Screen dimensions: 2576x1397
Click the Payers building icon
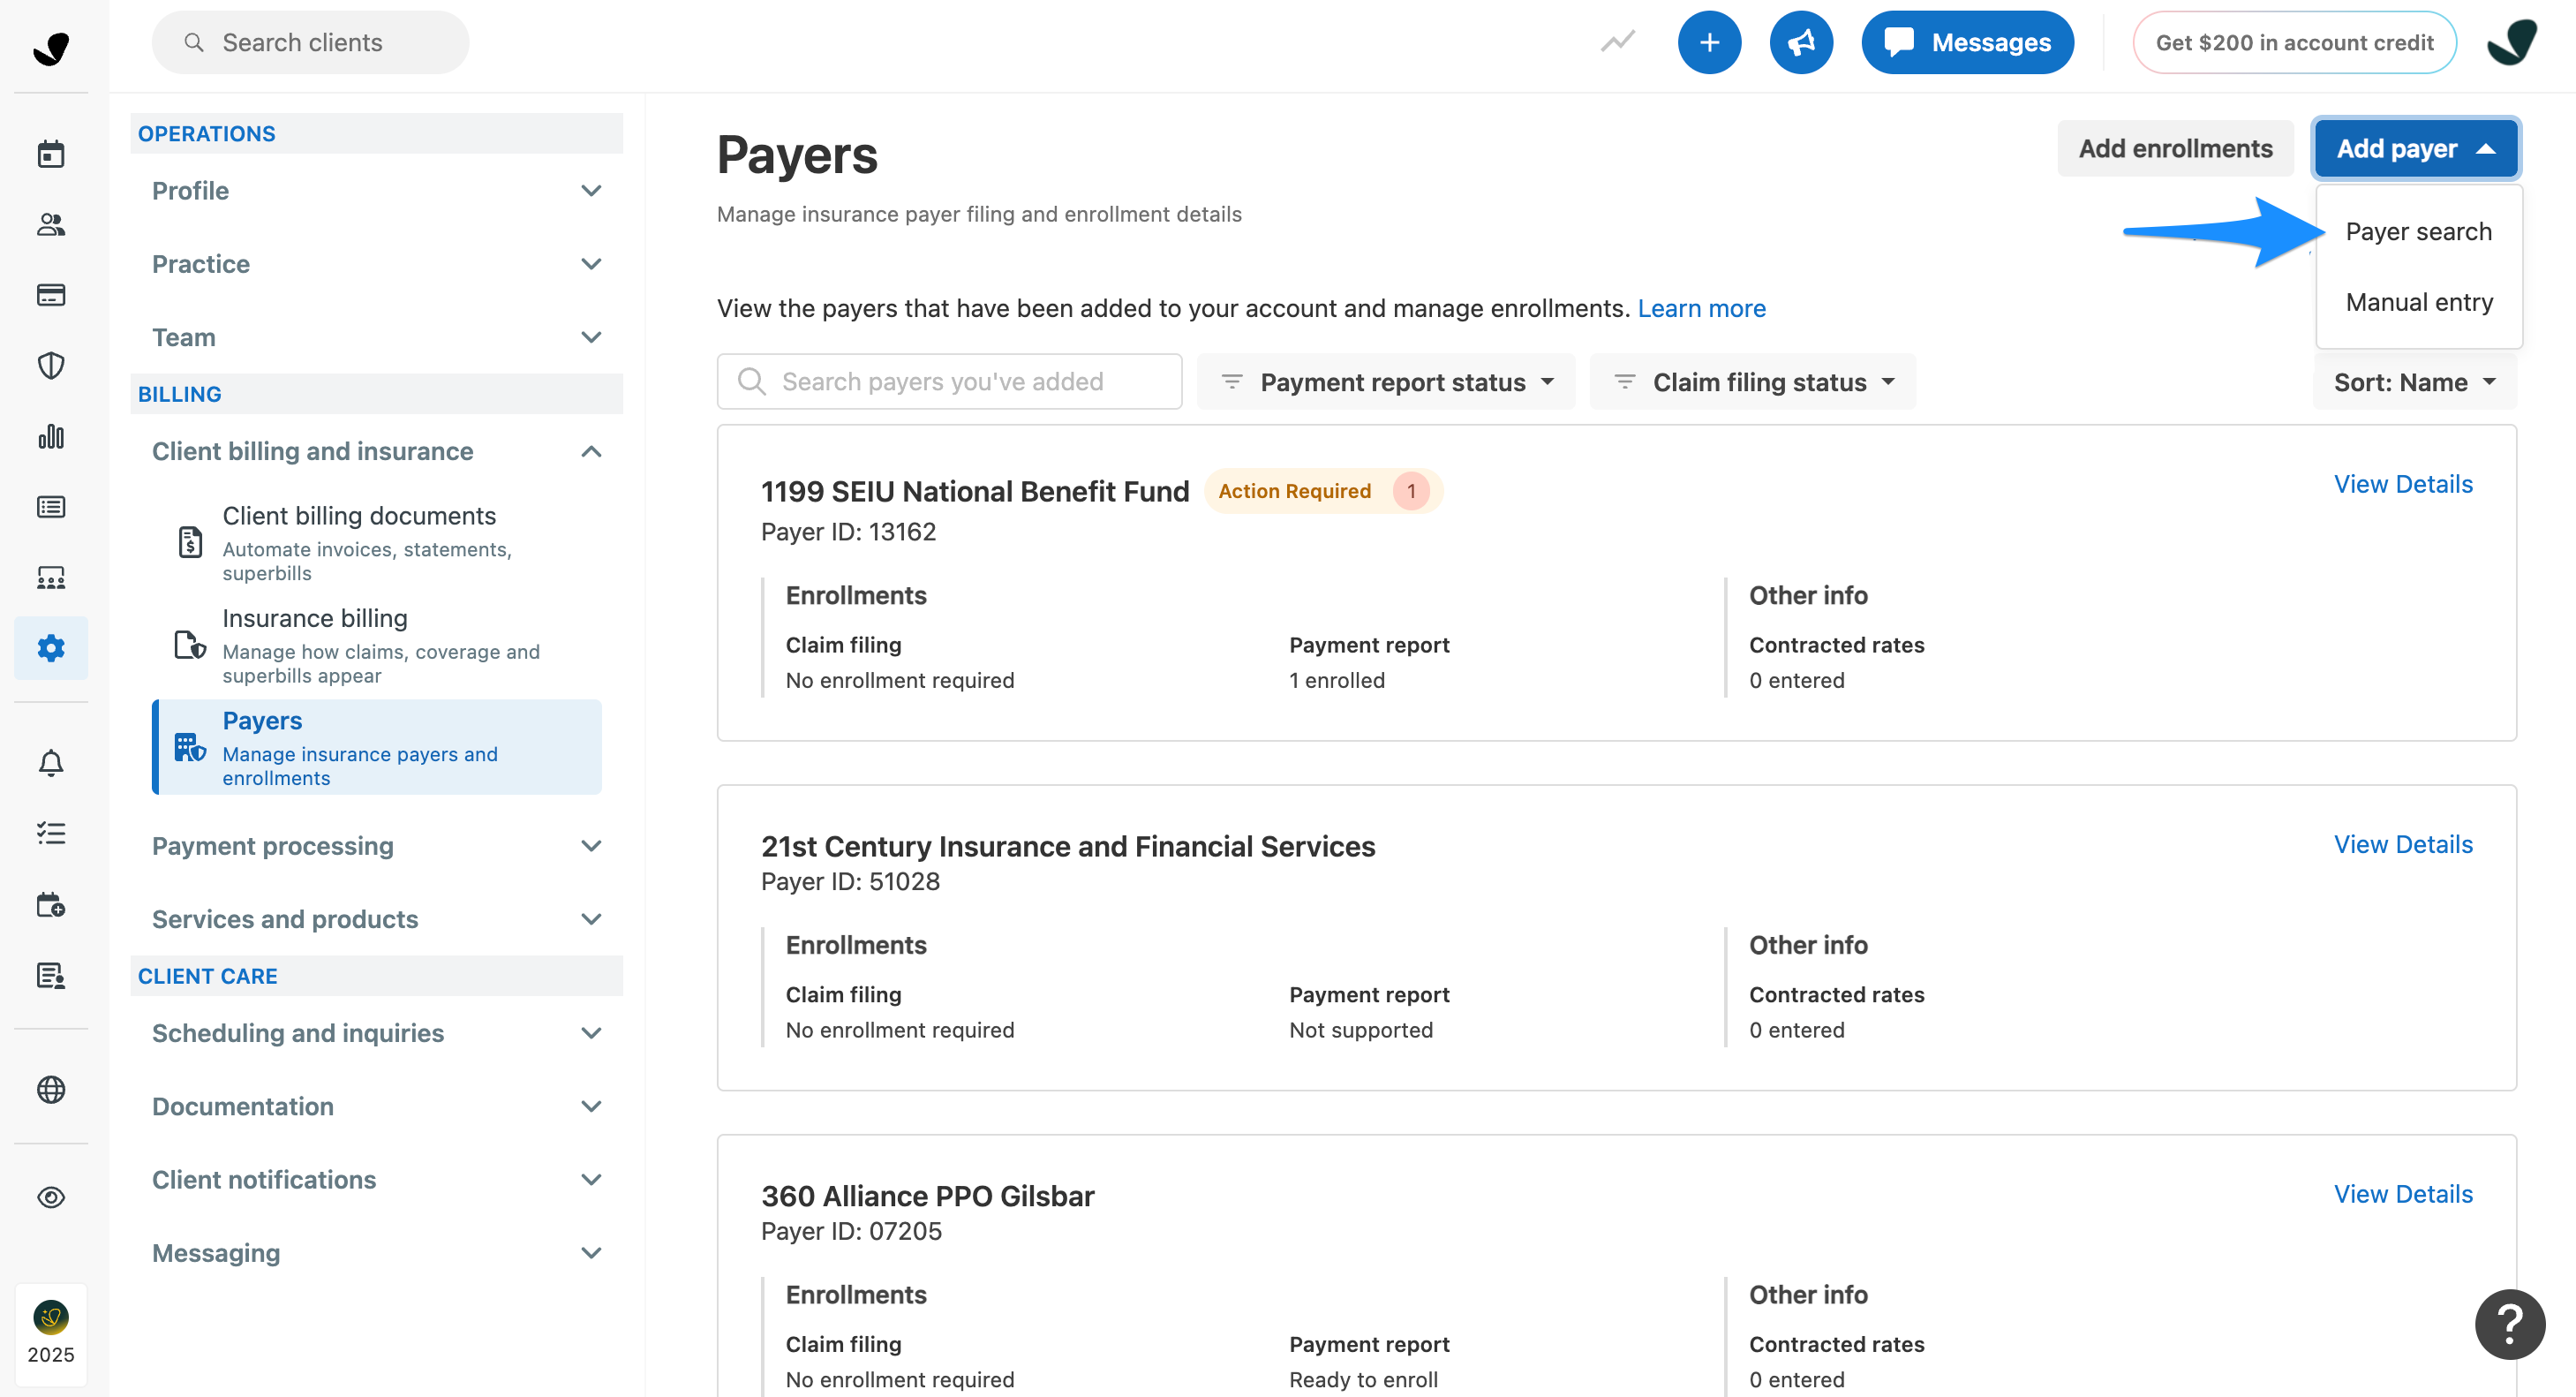click(x=190, y=747)
